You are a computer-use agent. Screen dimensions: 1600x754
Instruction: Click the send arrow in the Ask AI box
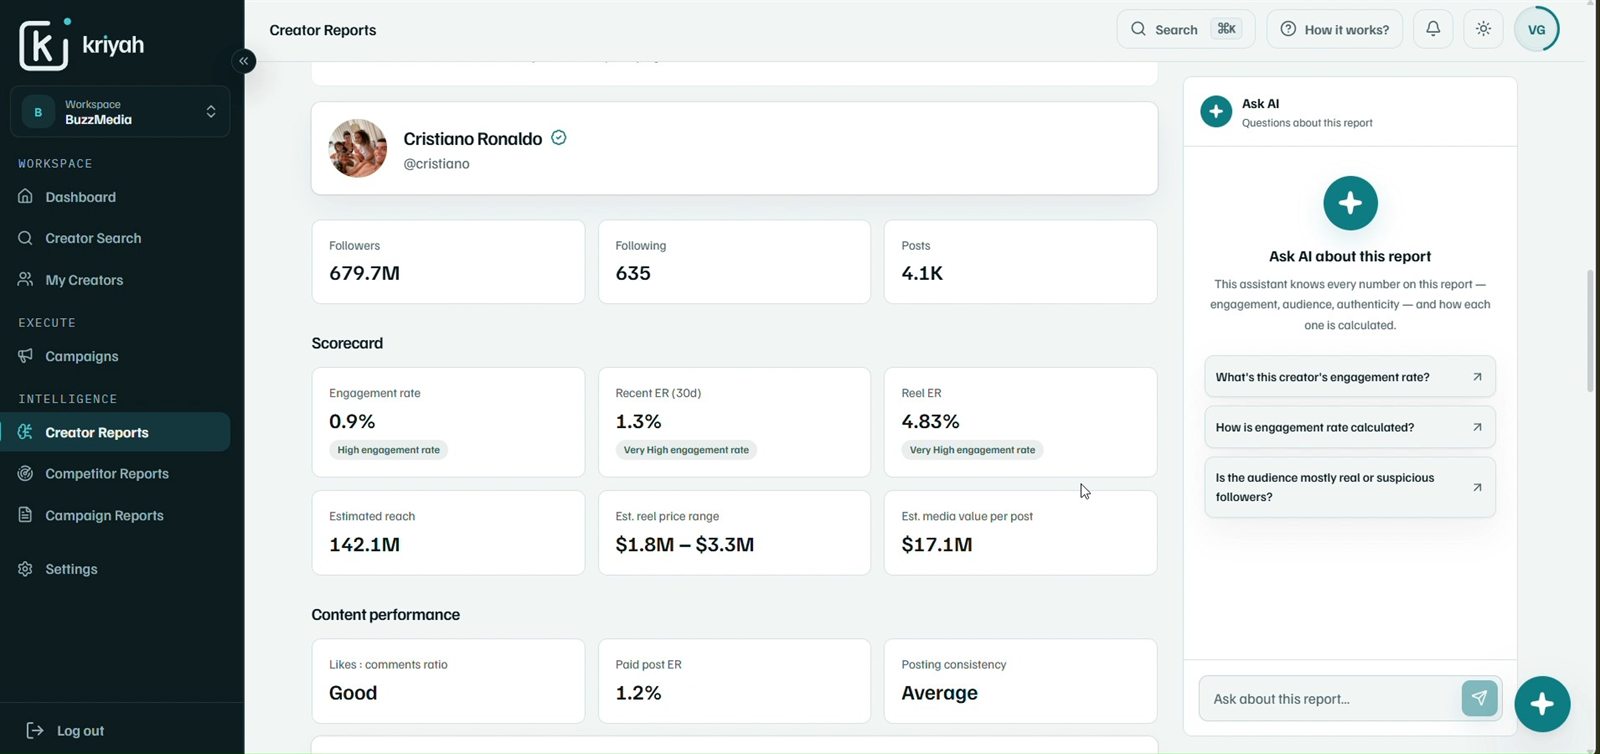[1479, 698]
